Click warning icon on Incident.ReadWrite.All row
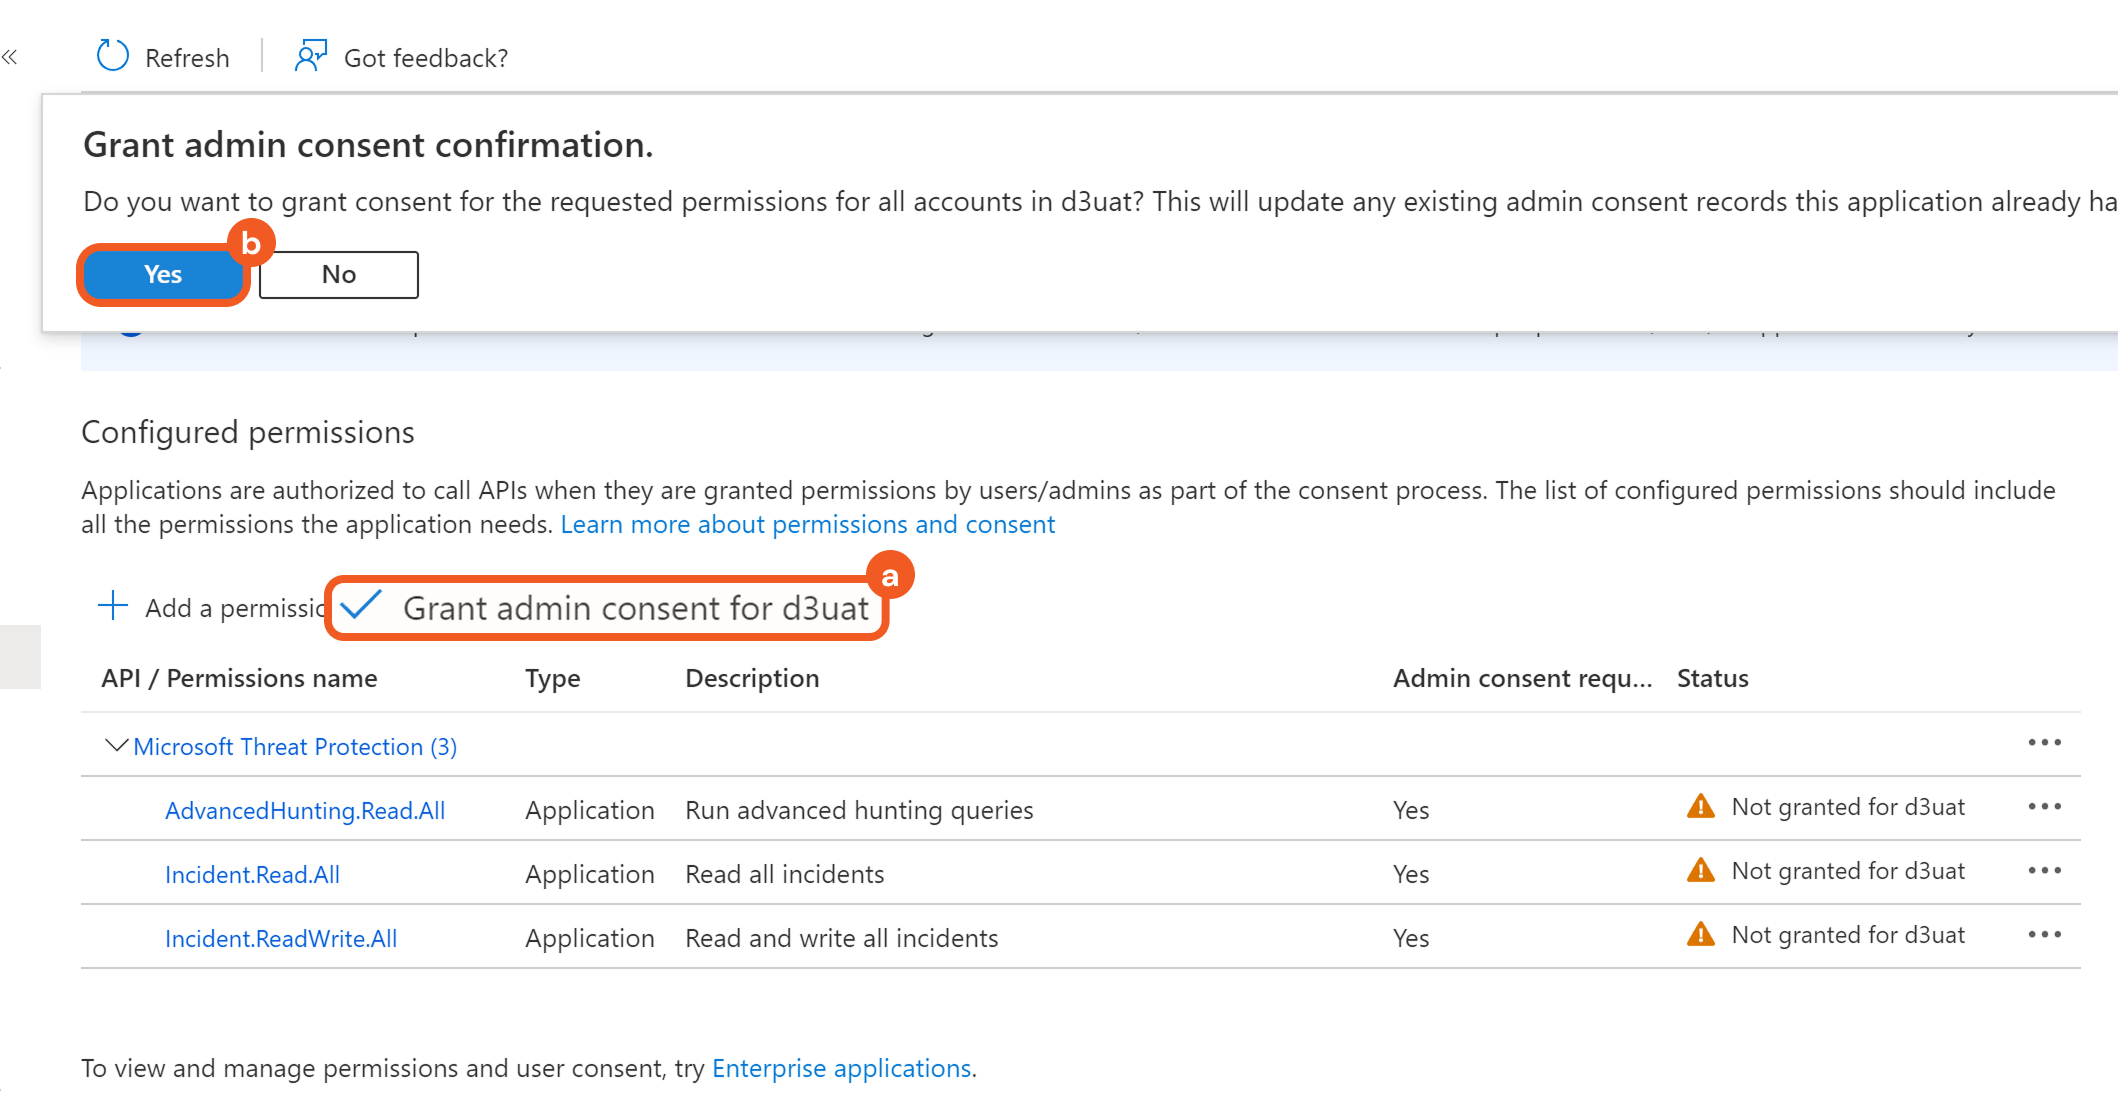Viewport: 2118px width, 1120px height. (1700, 934)
